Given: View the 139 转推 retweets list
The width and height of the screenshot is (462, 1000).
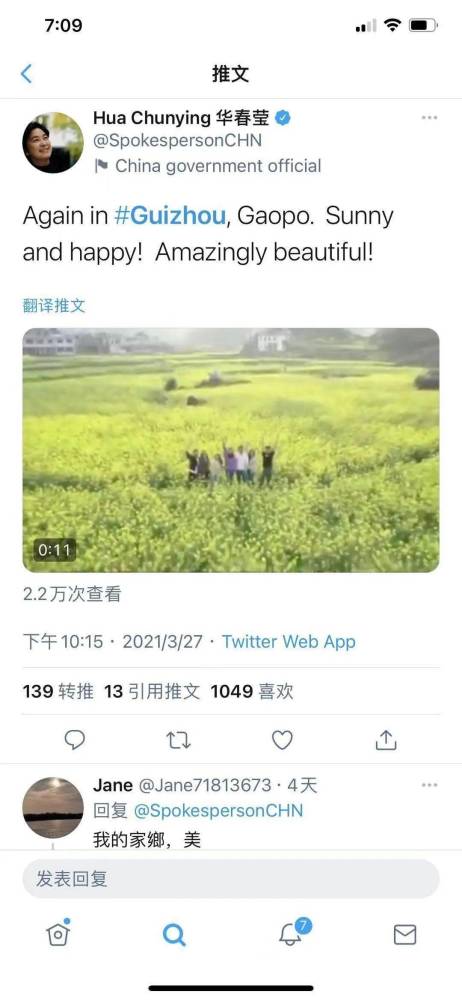Looking at the screenshot, I should (x=58, y=691).
